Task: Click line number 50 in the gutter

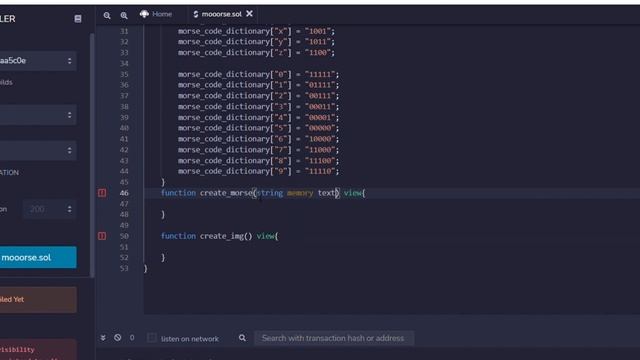Action: pos(124,236)
